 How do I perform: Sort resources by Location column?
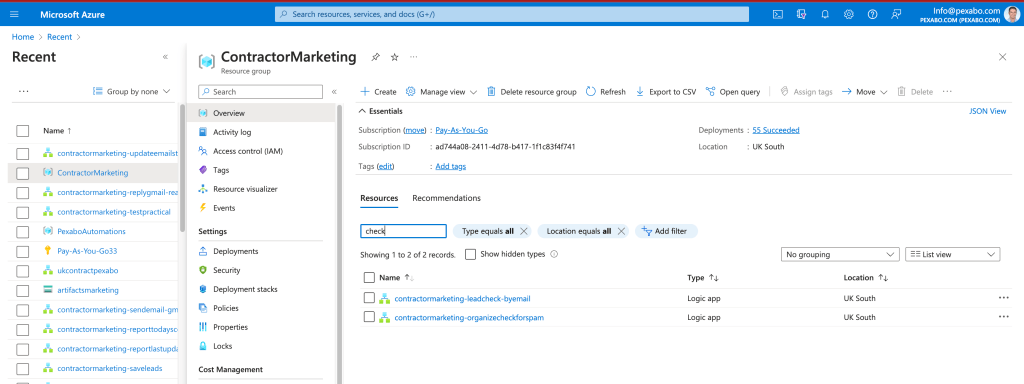865,278
